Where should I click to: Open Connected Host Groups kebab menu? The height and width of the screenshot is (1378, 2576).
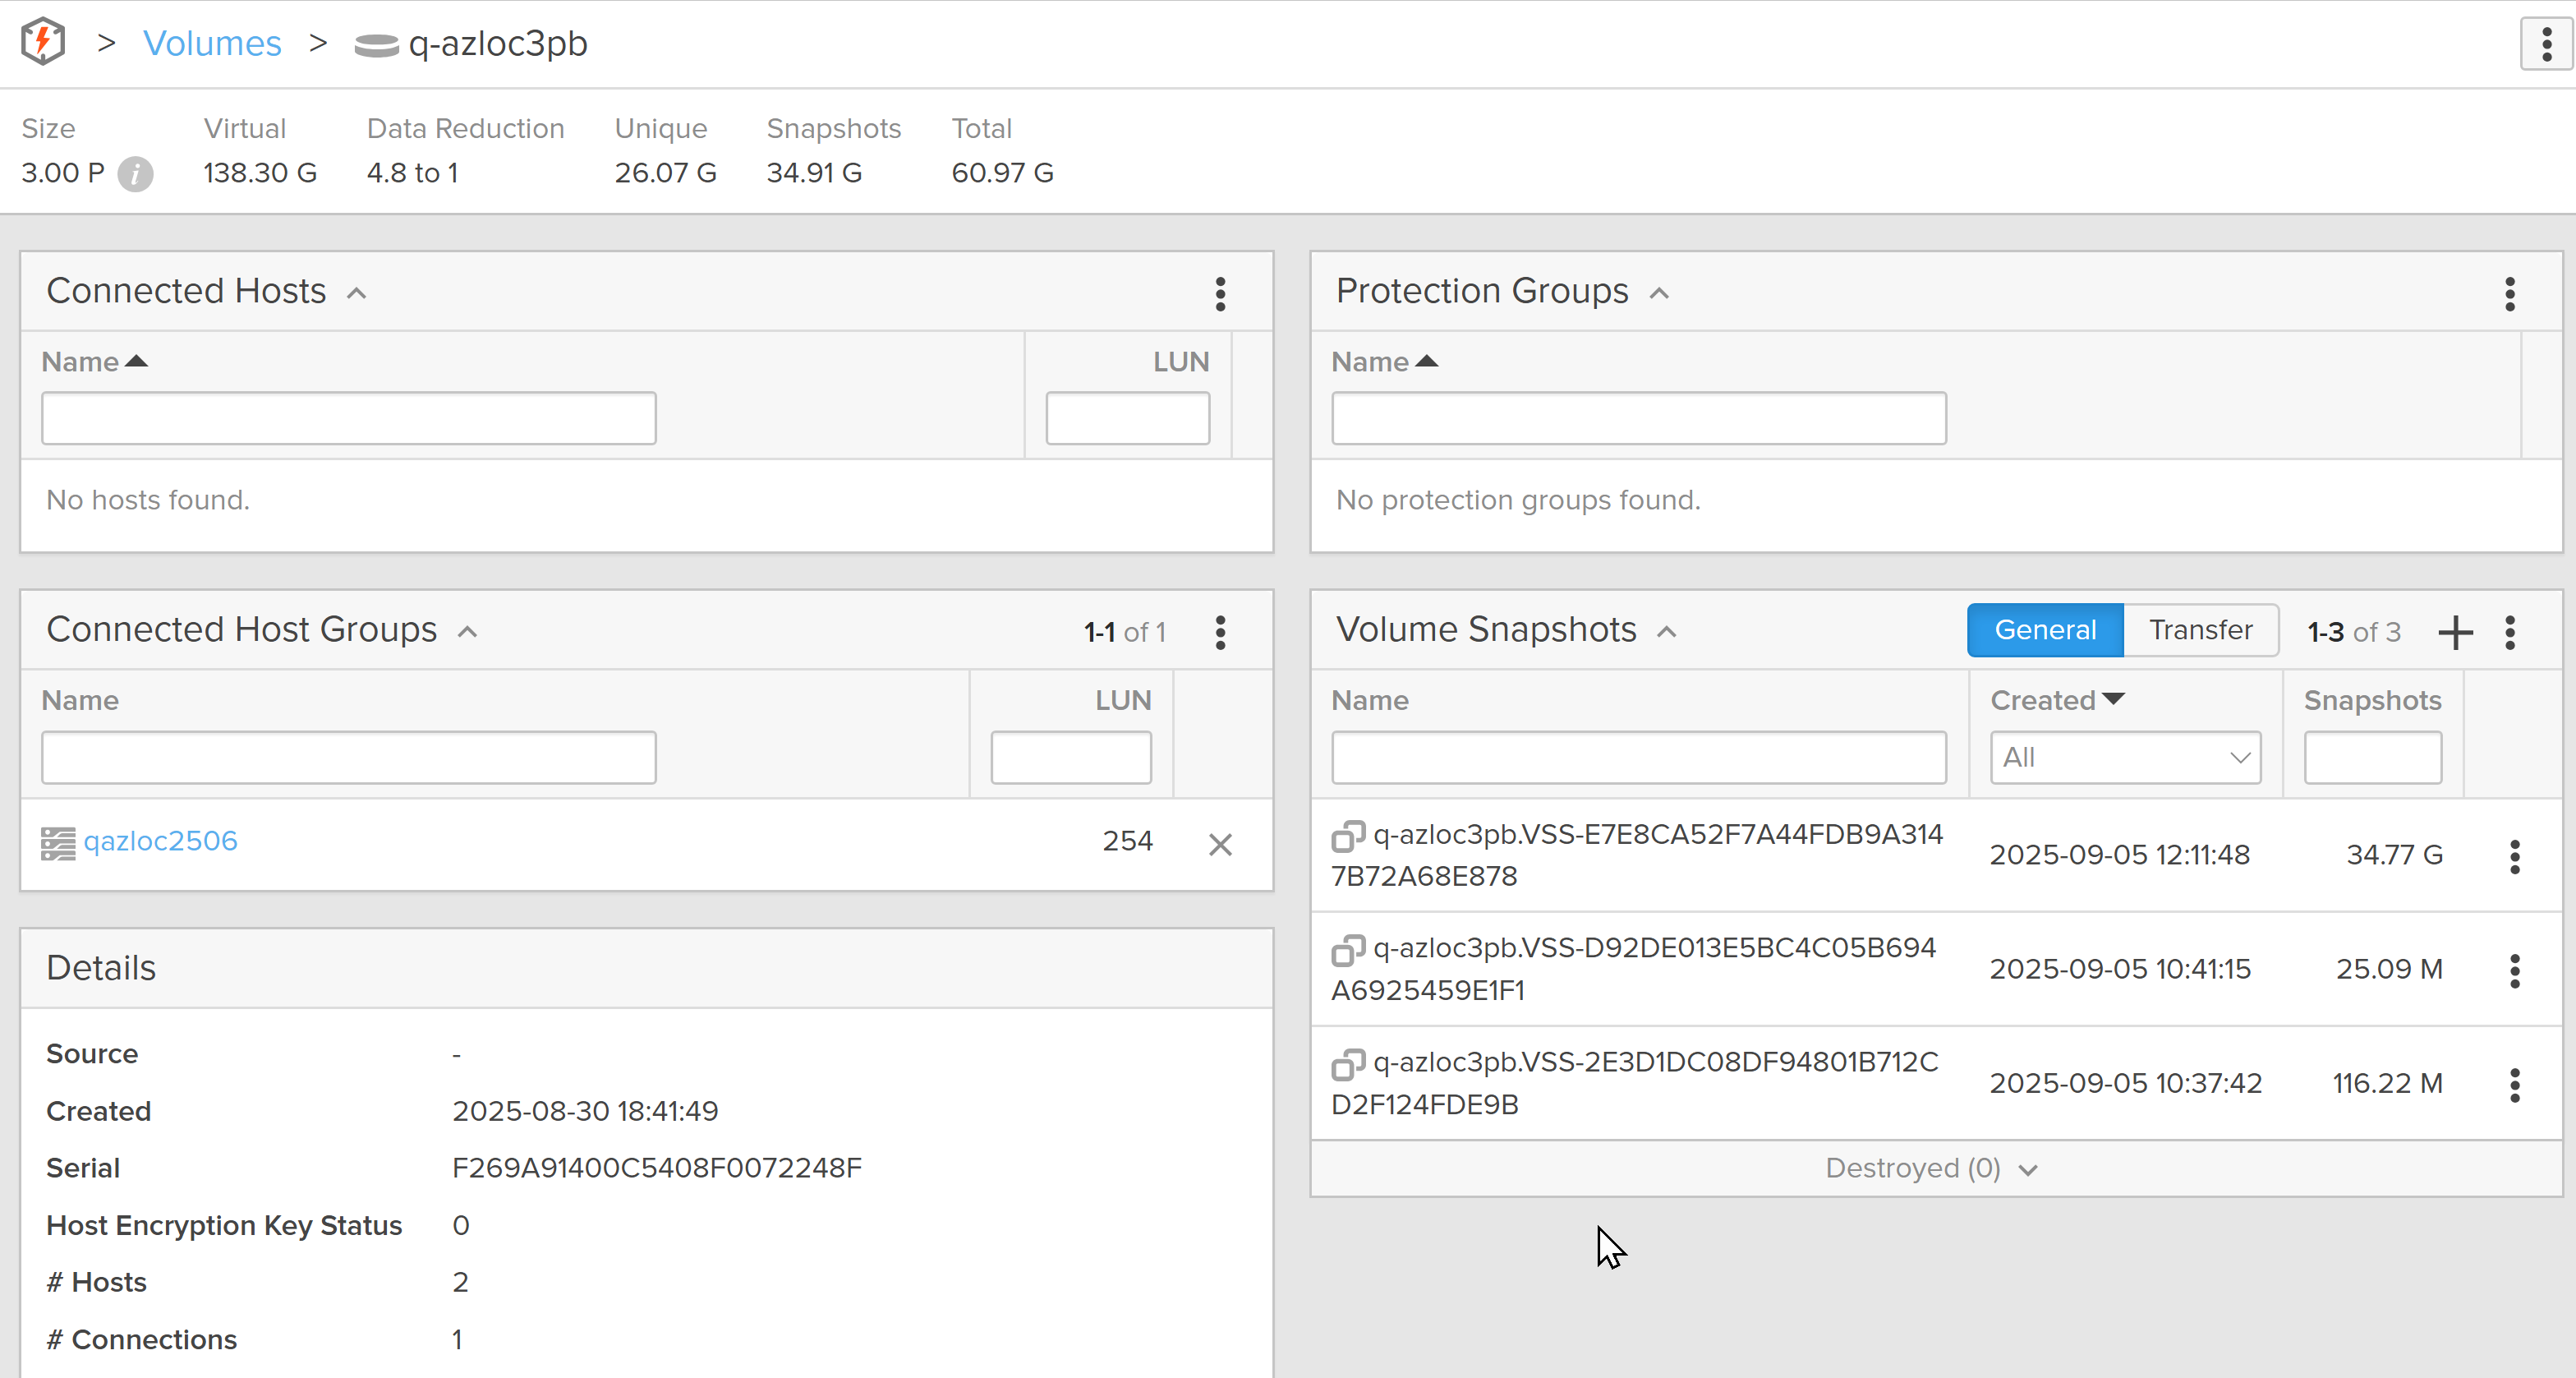1220,632
